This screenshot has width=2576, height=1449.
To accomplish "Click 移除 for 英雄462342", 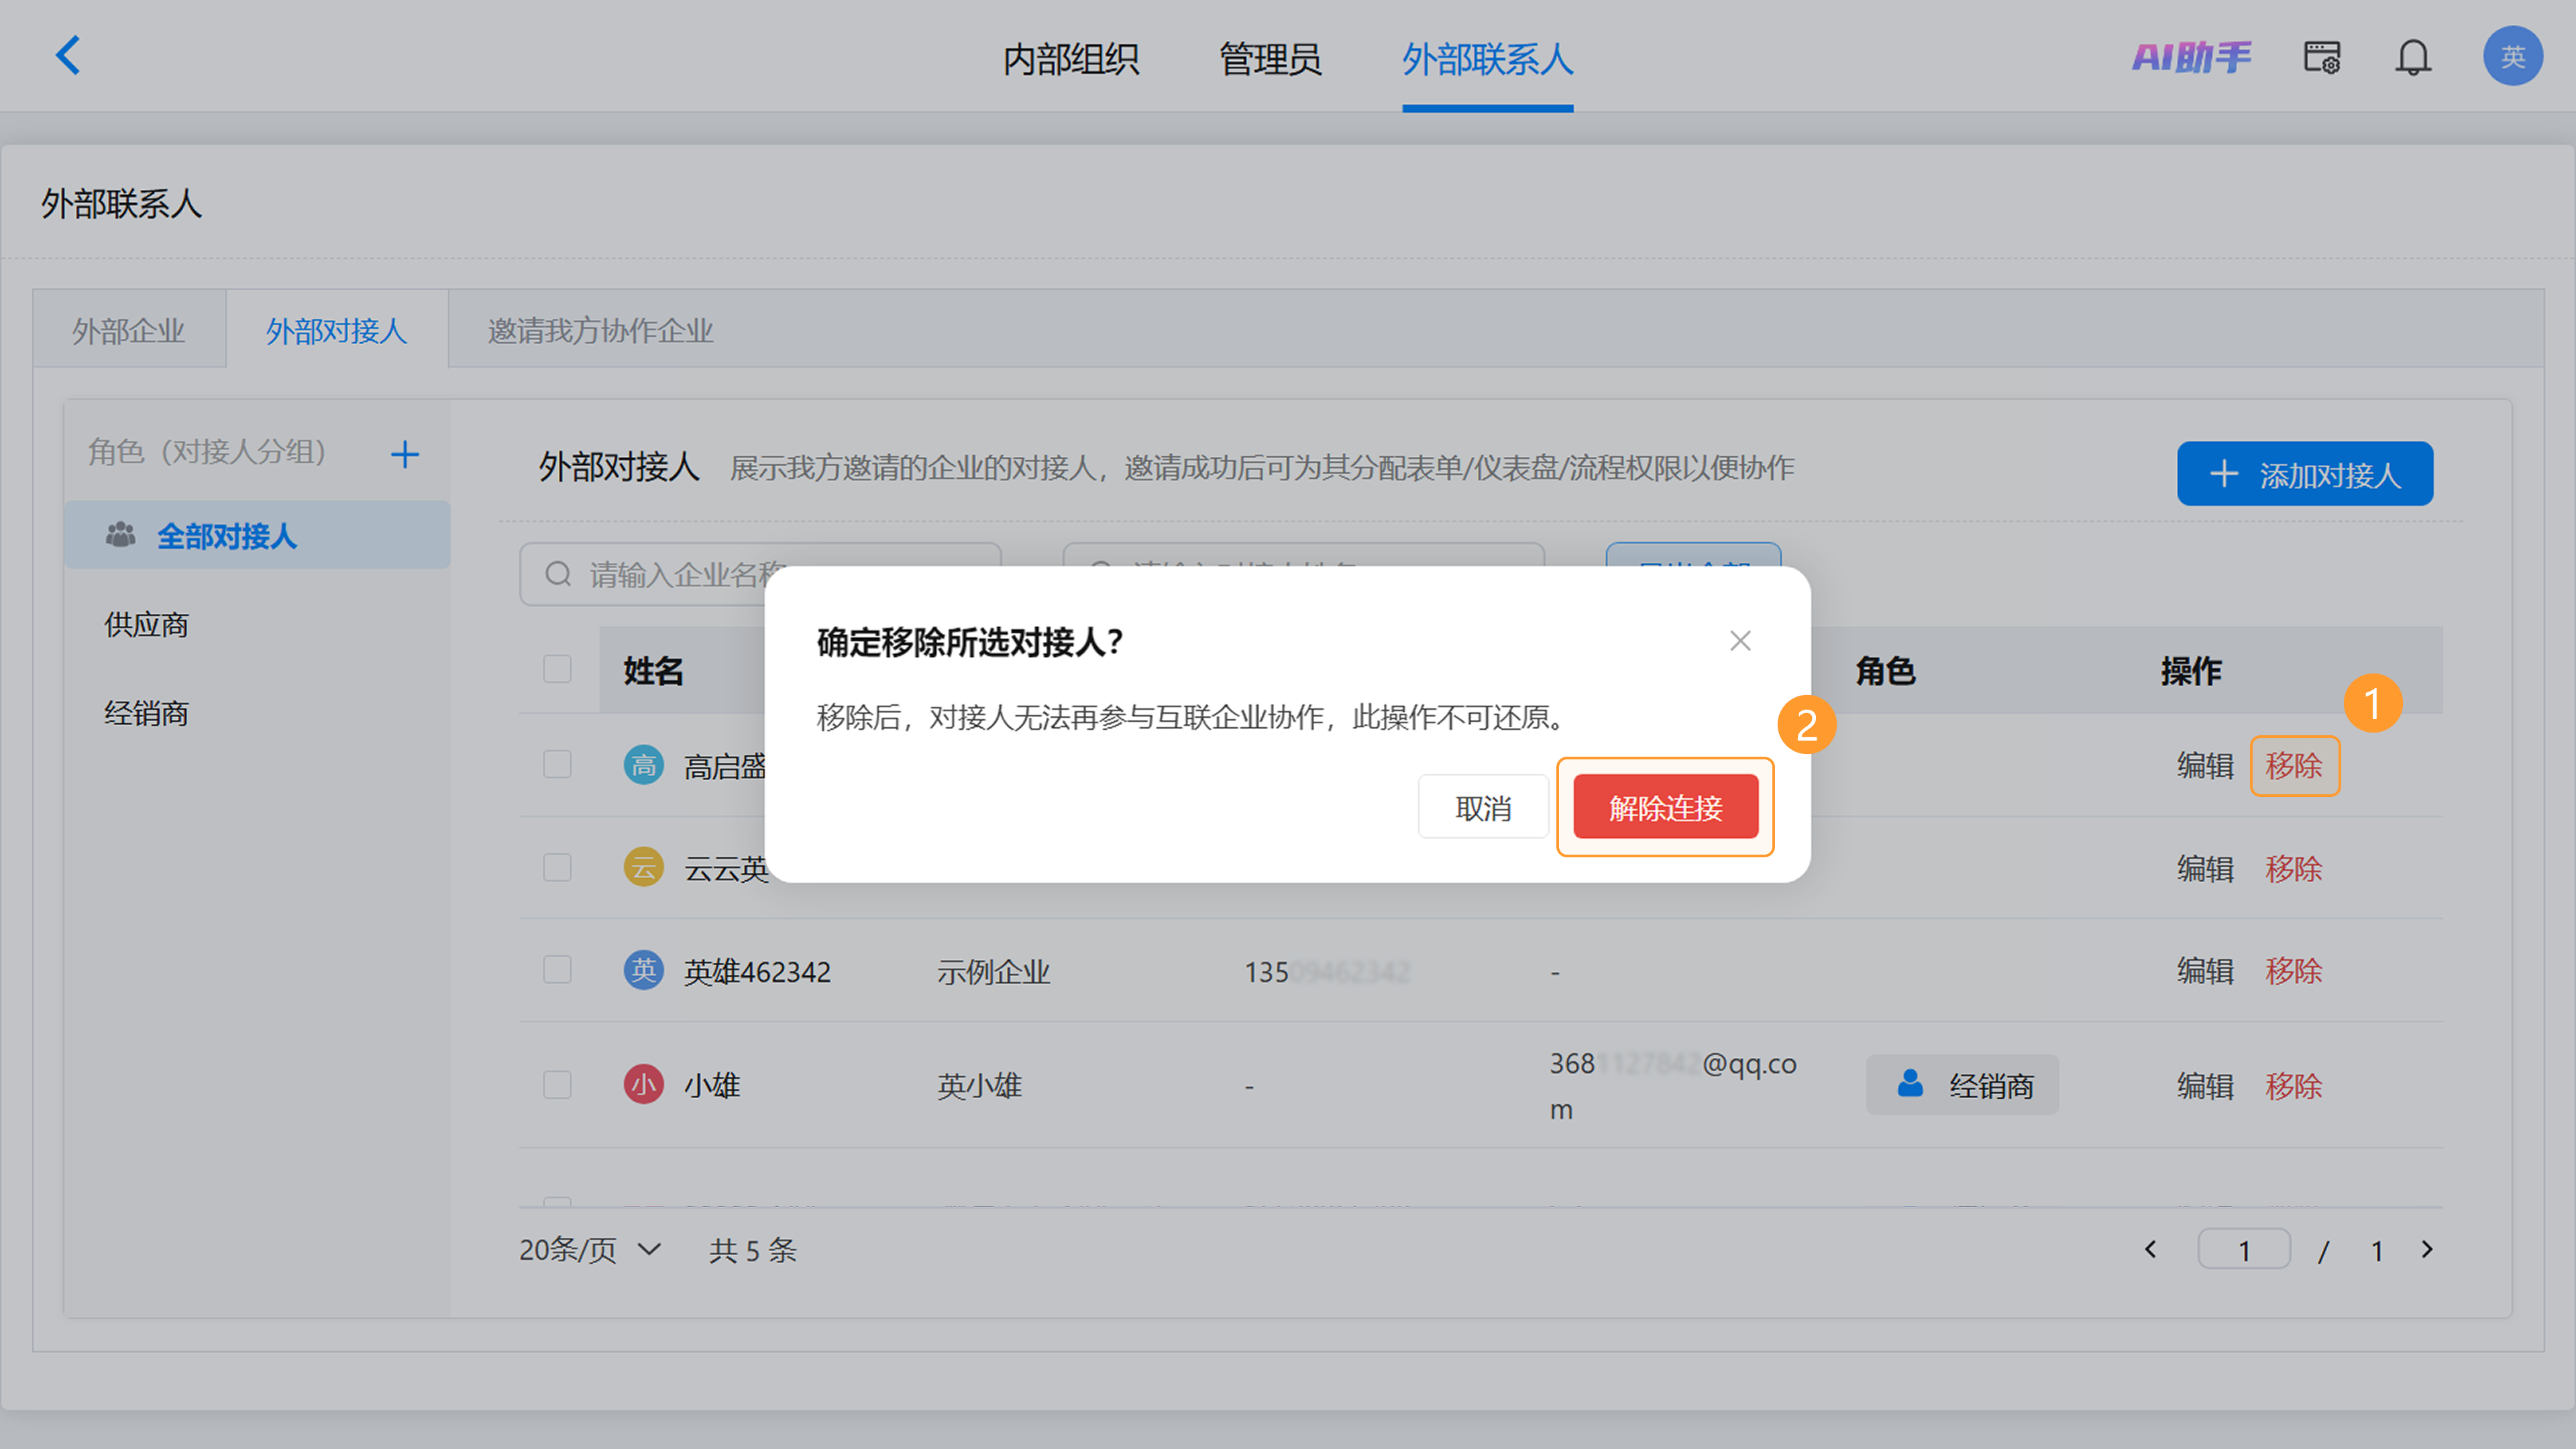I will tap(2294, 971).
